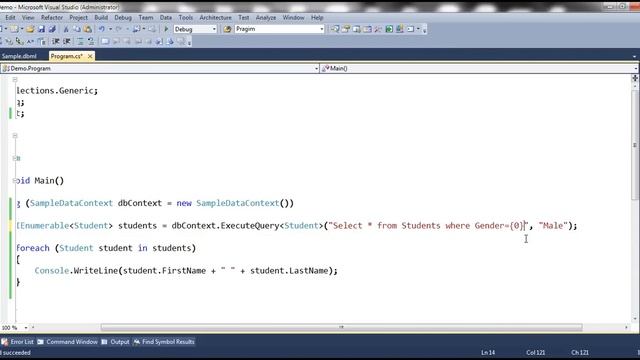
Task: Switch to the Sample.dbml tab
Action: tap(19, 56)
